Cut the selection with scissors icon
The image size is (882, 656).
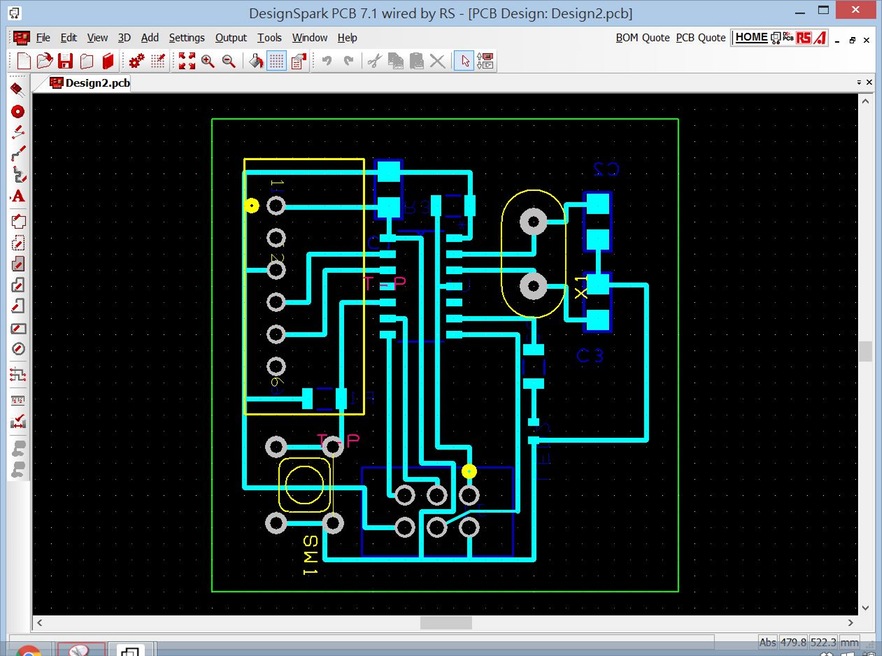(x=375, y=60)
